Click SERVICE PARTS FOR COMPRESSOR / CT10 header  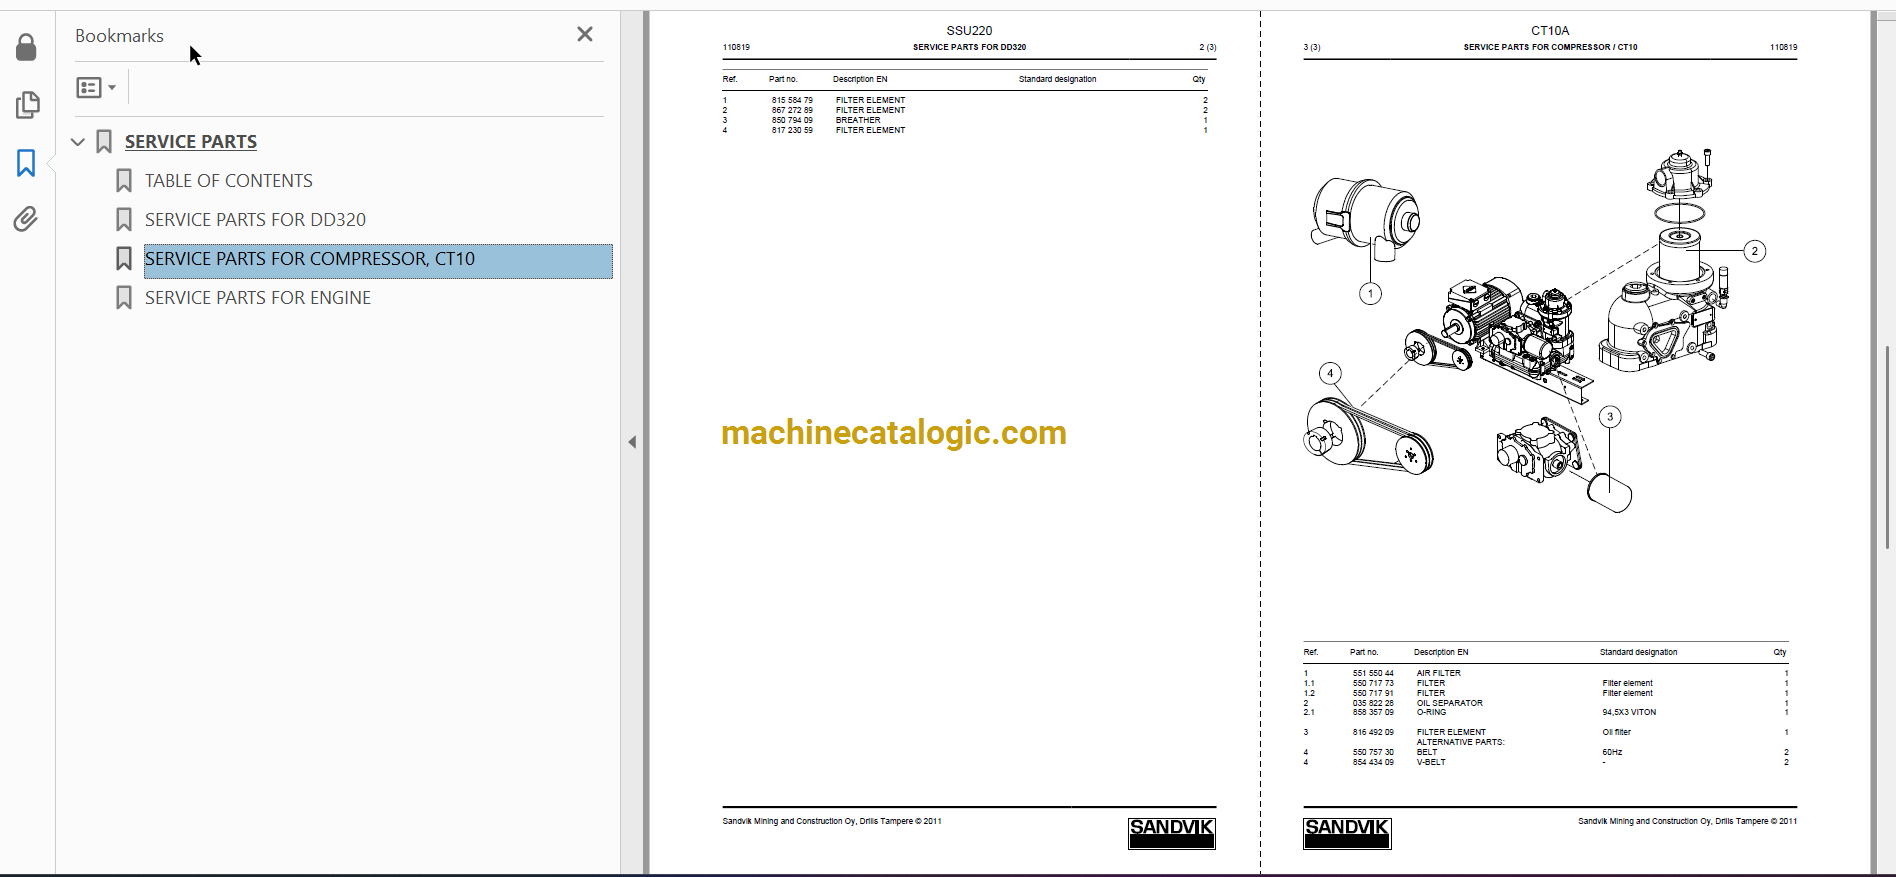coord(1550,47)
